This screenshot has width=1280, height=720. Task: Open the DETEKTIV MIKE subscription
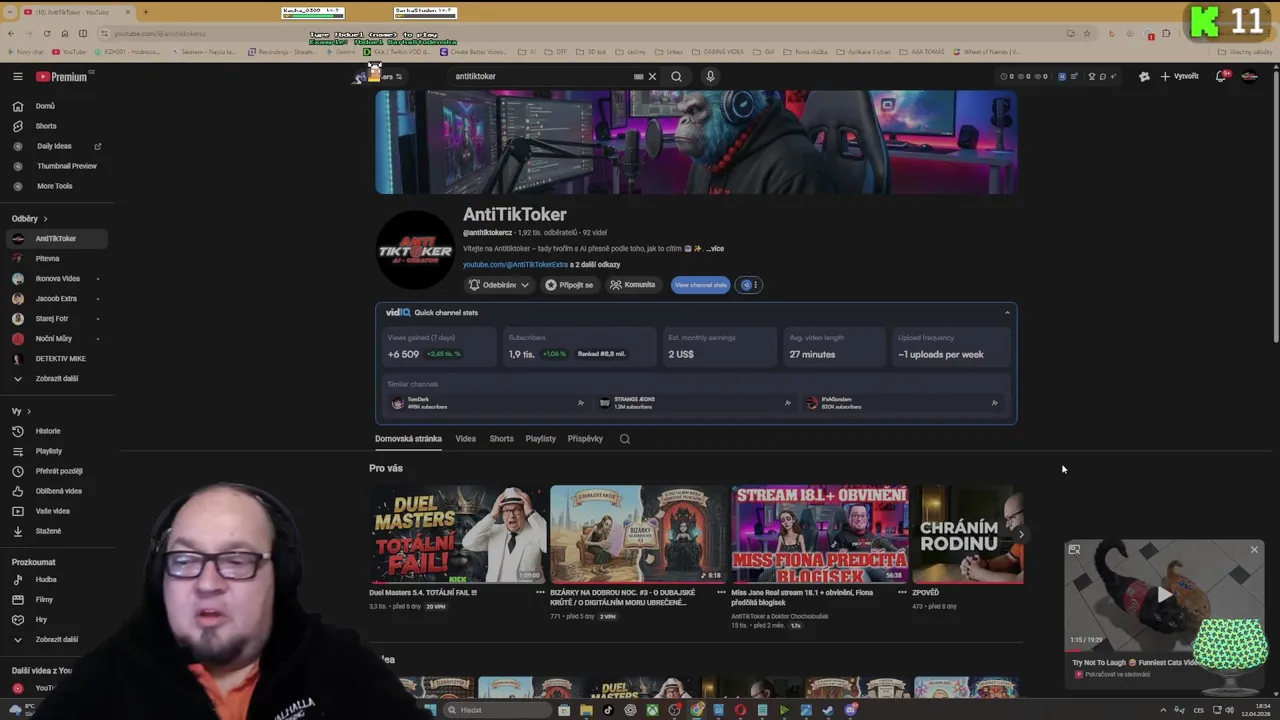pyautogui.click(x=55, y=359)
